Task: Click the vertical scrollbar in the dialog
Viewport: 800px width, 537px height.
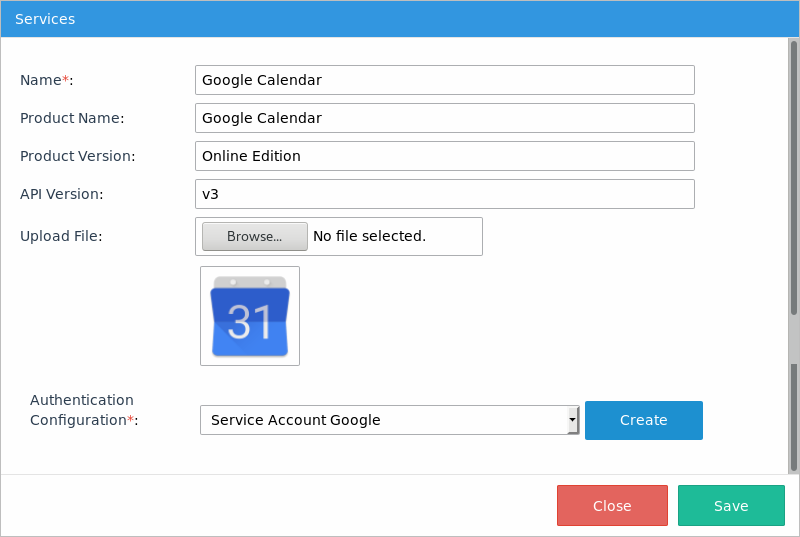Action: [x=794, y=200]
